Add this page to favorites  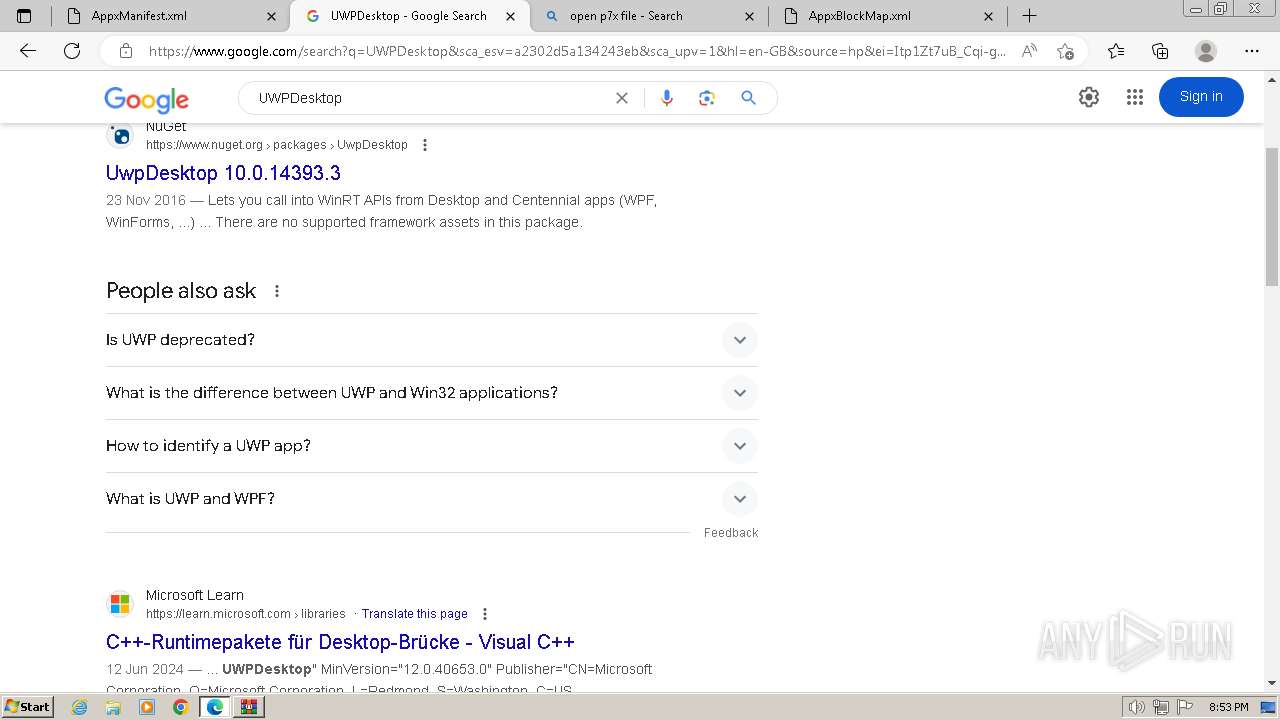1065,51
